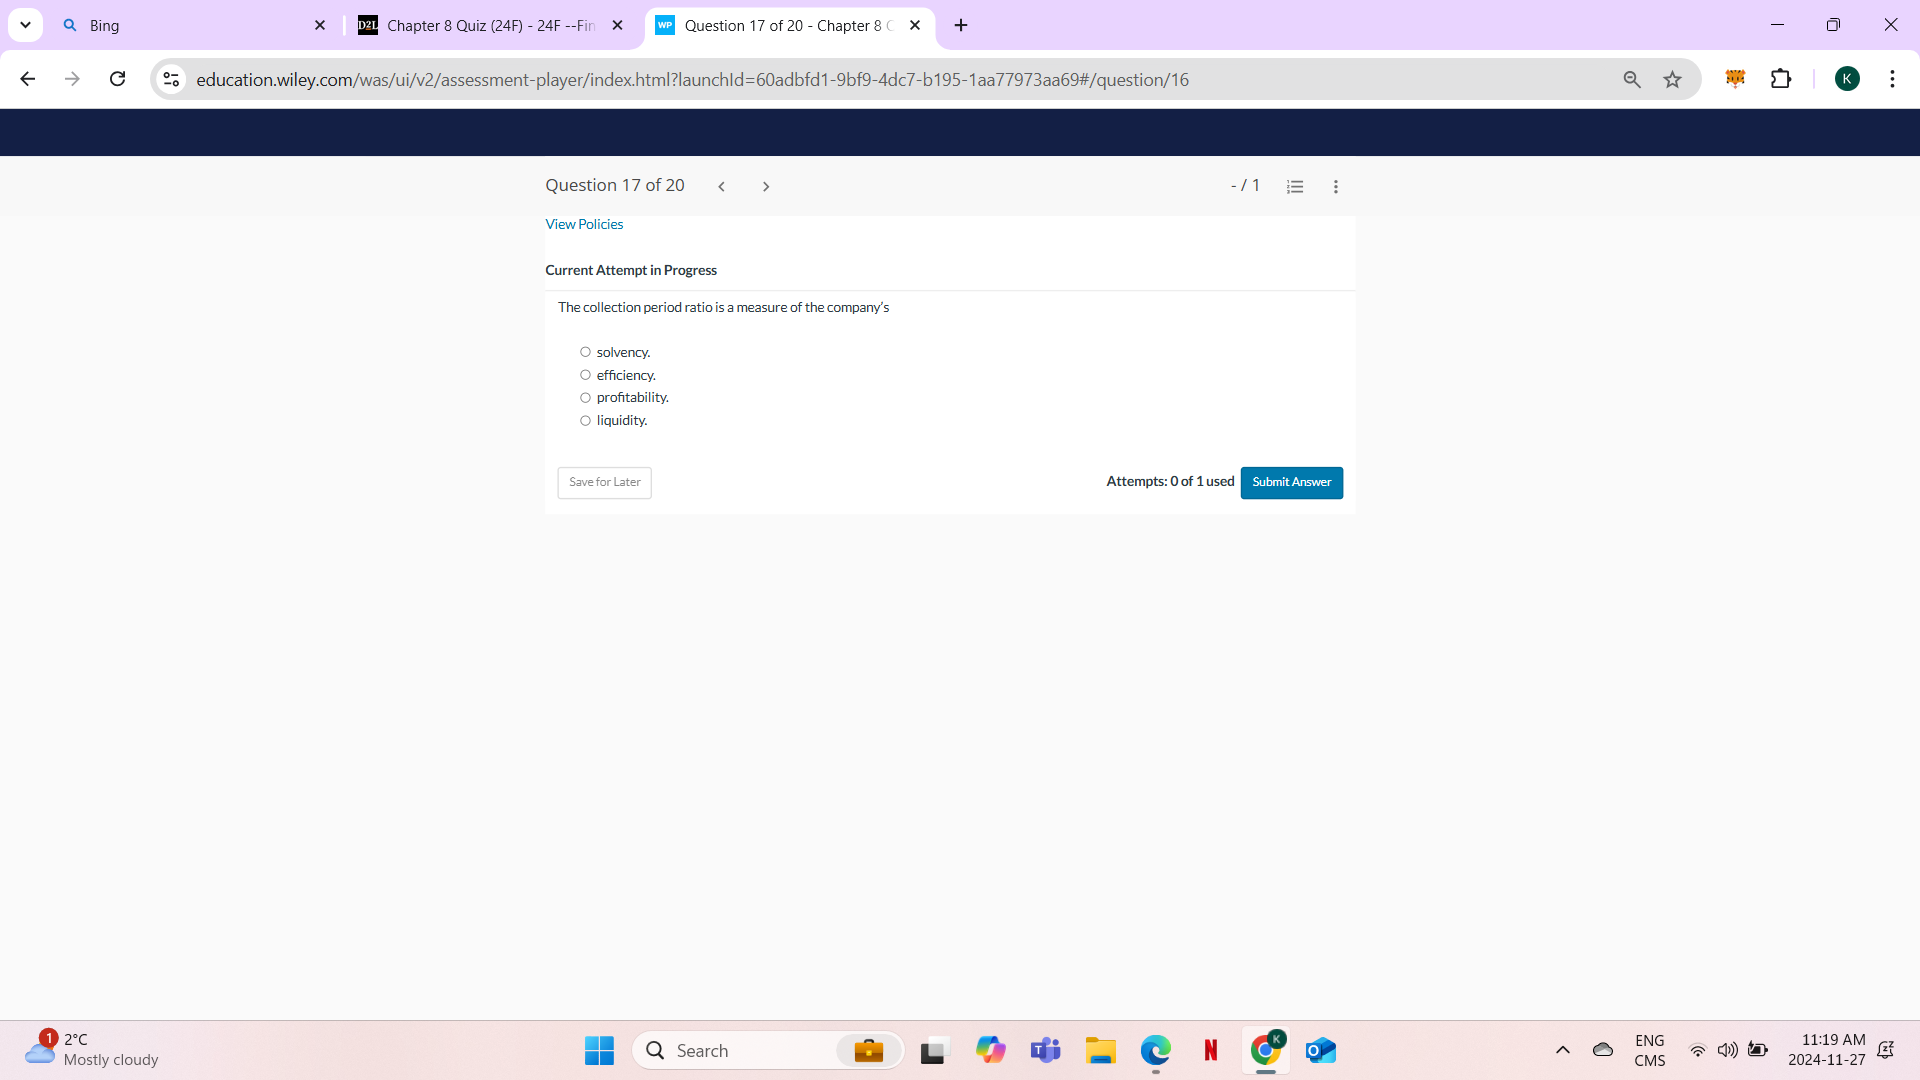Open Chrome's main menu
The height and width of the screenshot is (1080, 1920).
pyautogui.click(x=1893, y=79)
